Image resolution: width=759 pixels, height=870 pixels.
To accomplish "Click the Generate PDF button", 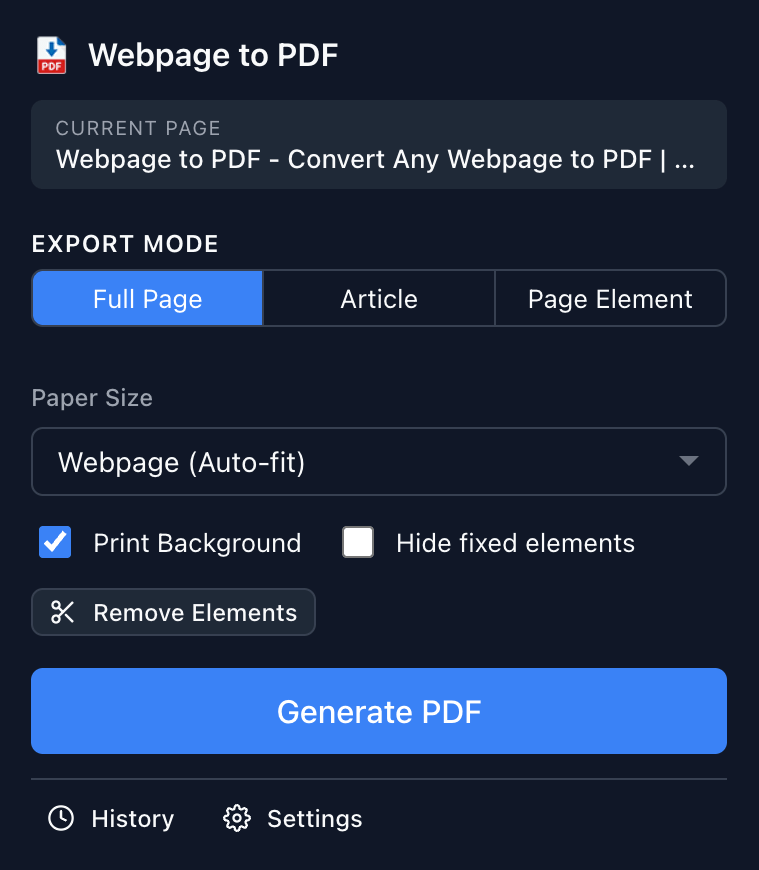I will [x=379, y=711].
